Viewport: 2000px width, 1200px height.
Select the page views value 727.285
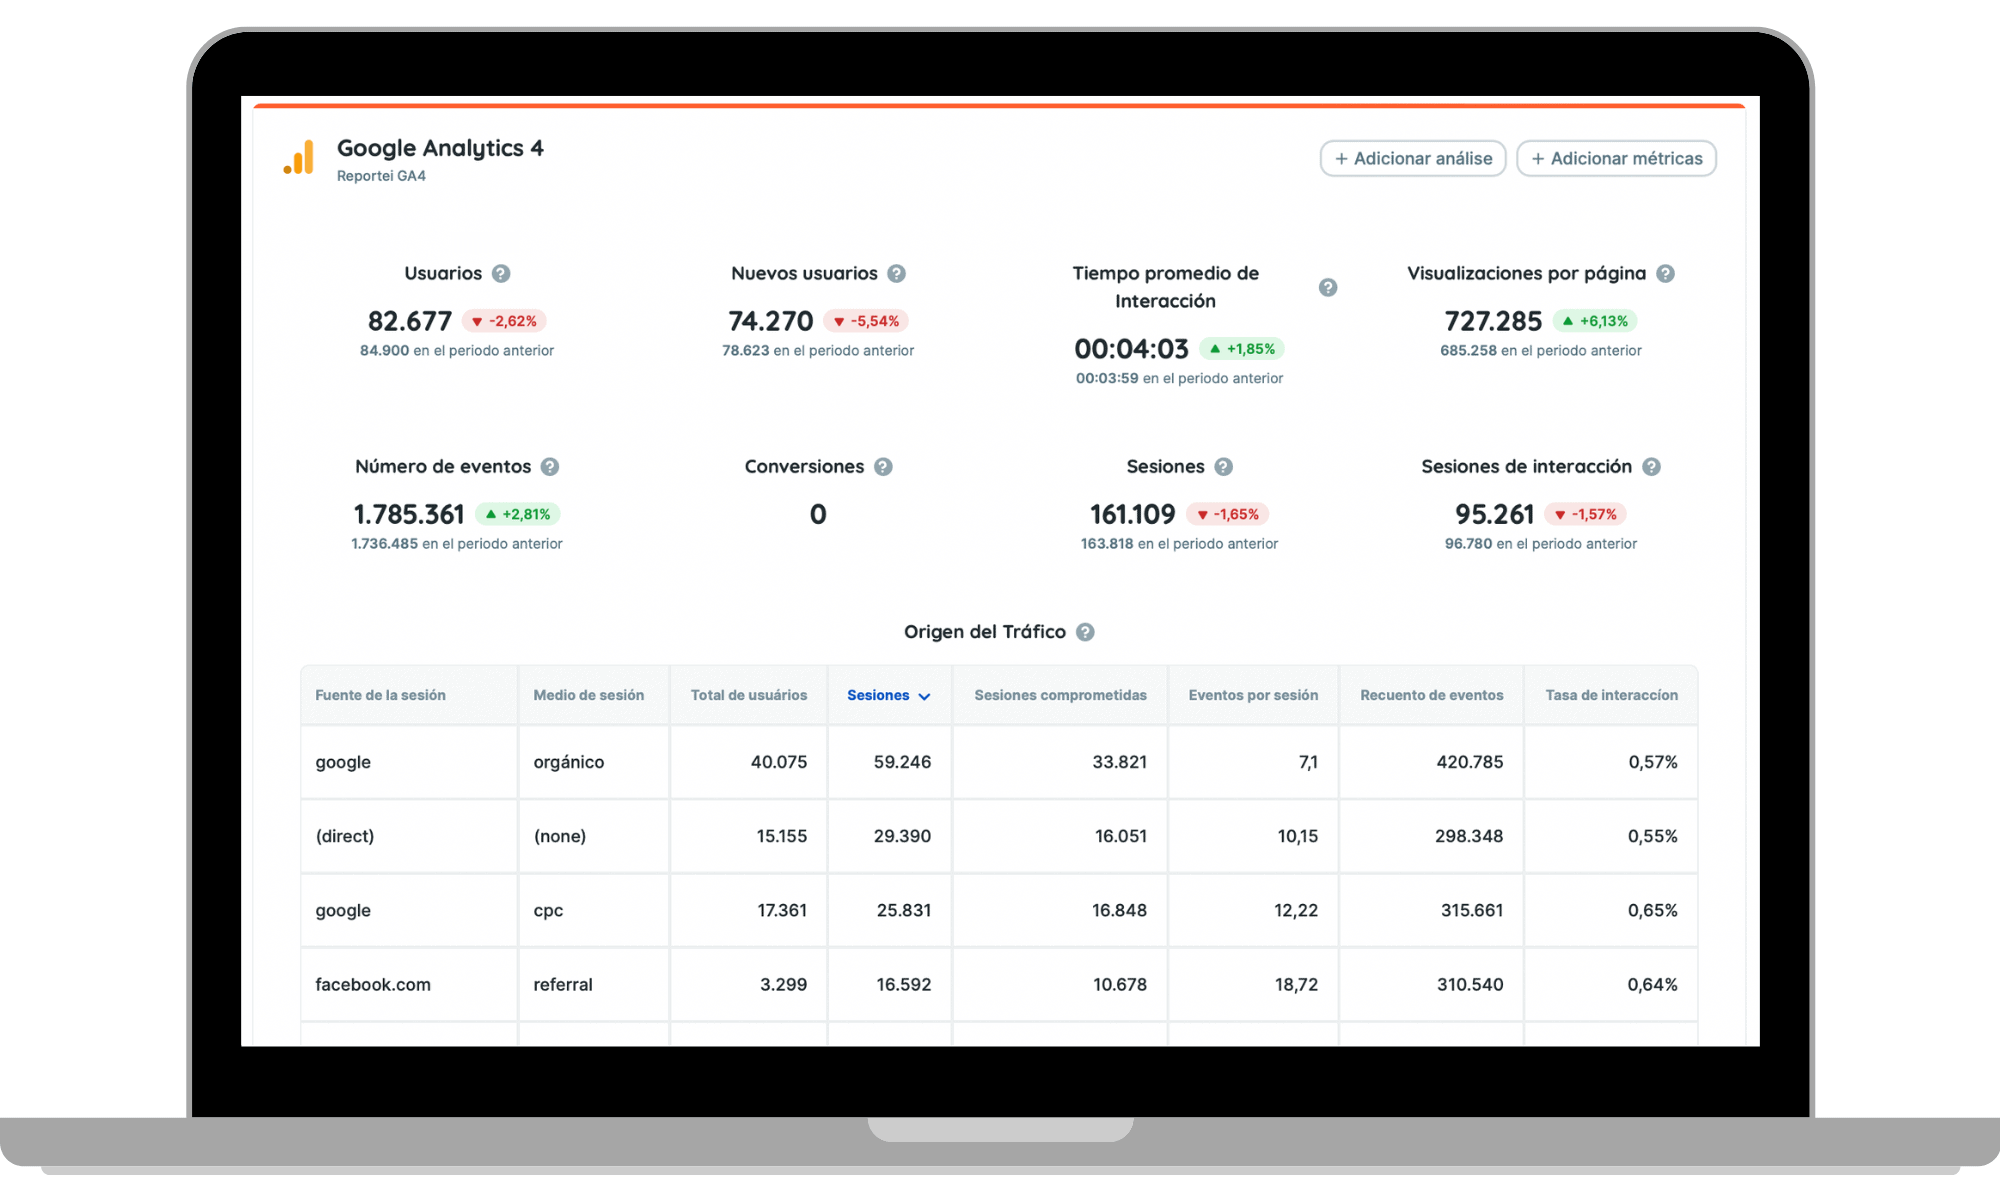[1493, 321]
